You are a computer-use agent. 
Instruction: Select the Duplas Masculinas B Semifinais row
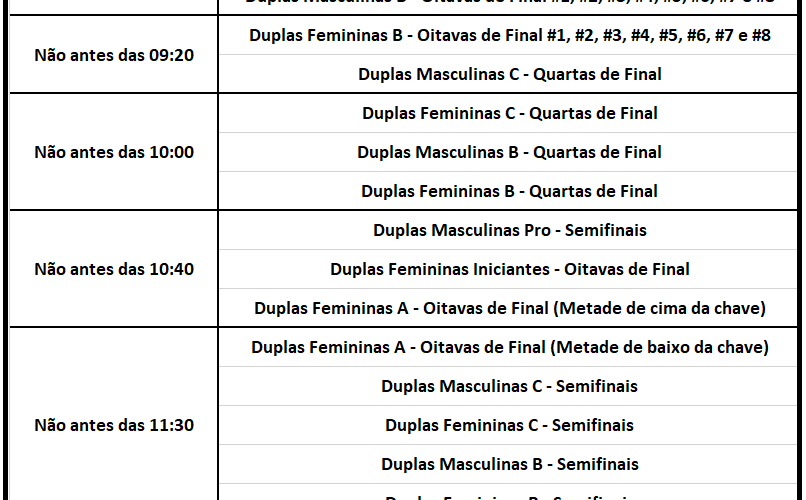pos(509,464)
